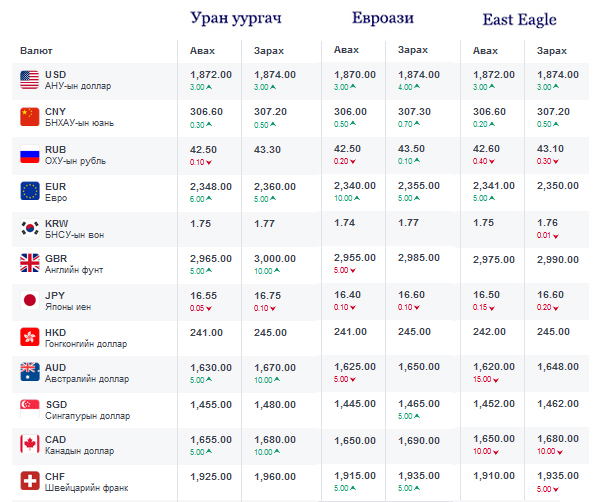
Task: Click the USD American flag icon
Action: tap(29, 80)
